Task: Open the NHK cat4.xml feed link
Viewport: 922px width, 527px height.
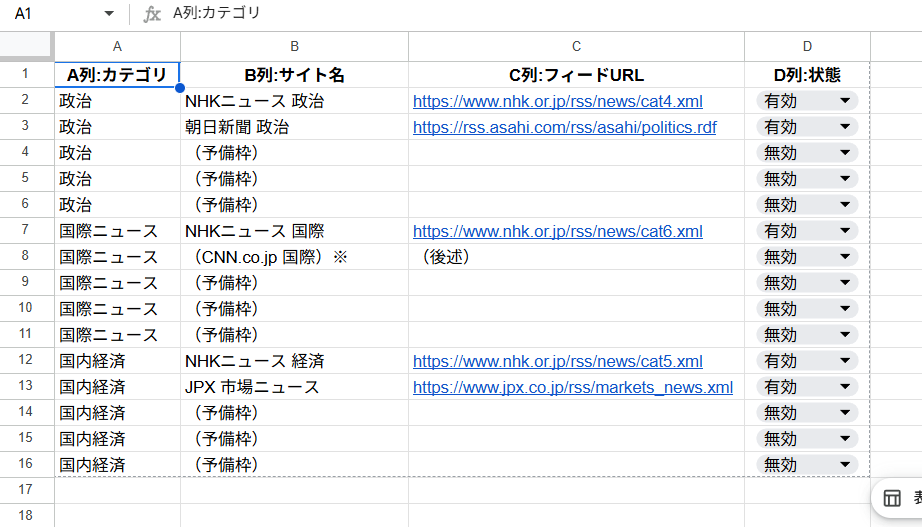Action: click(x=557, y=101)
